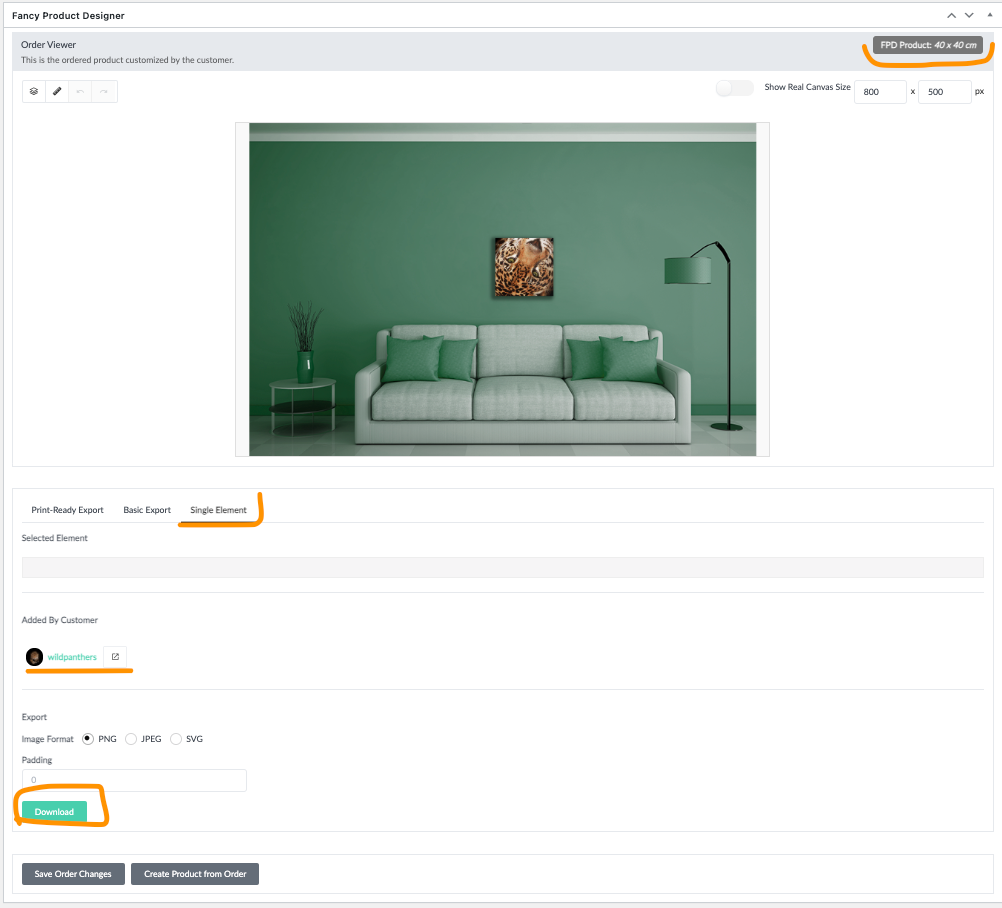Image resolution: width=1002 pixels, height=908 pixels.
Task: Expand the Selected Element field
Action: tap(501, 567)
